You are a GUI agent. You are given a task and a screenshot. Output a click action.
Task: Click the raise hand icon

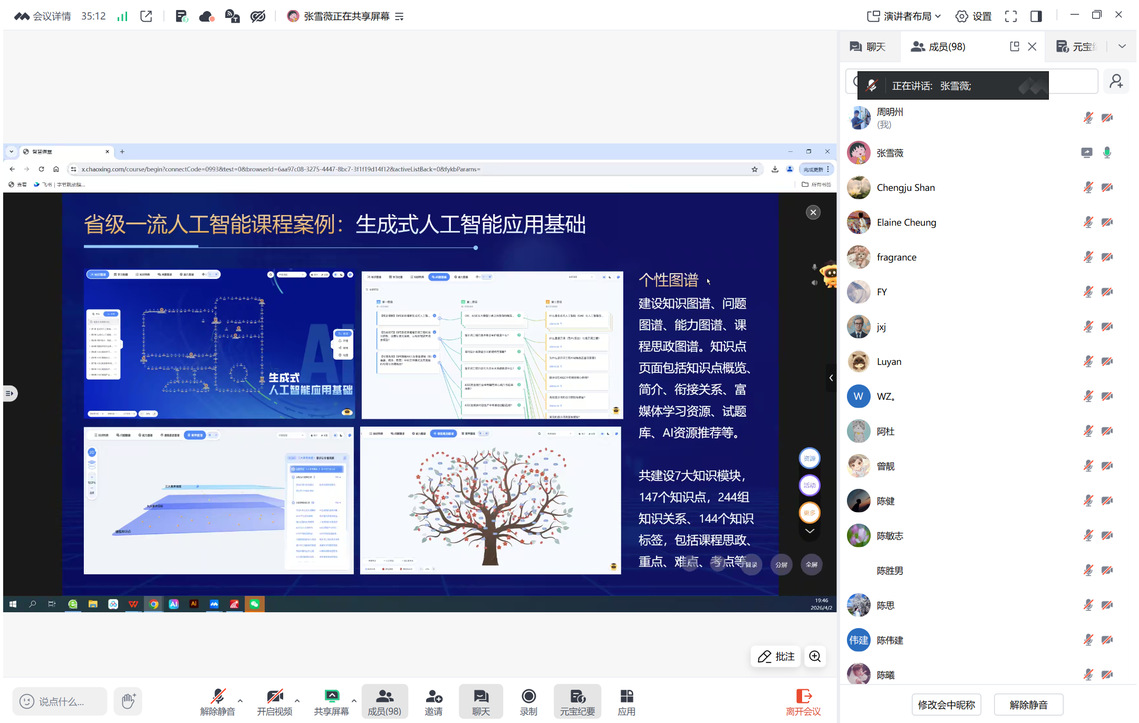point(127,701)
